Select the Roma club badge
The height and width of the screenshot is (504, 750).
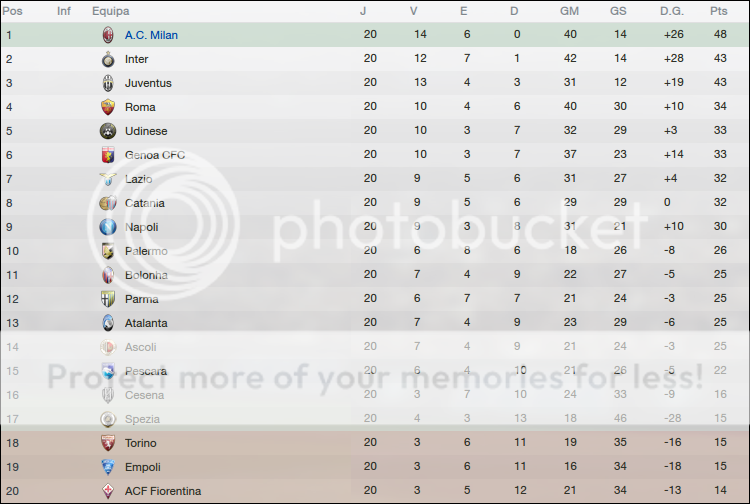coord(108,107)
